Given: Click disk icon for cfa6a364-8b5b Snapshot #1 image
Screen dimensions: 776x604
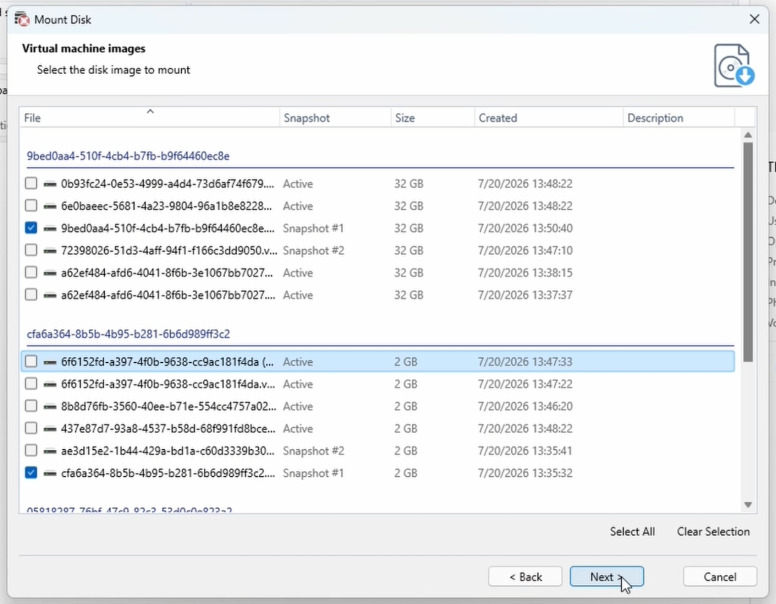Looking at the screenshot, I should tap(49, 474).
